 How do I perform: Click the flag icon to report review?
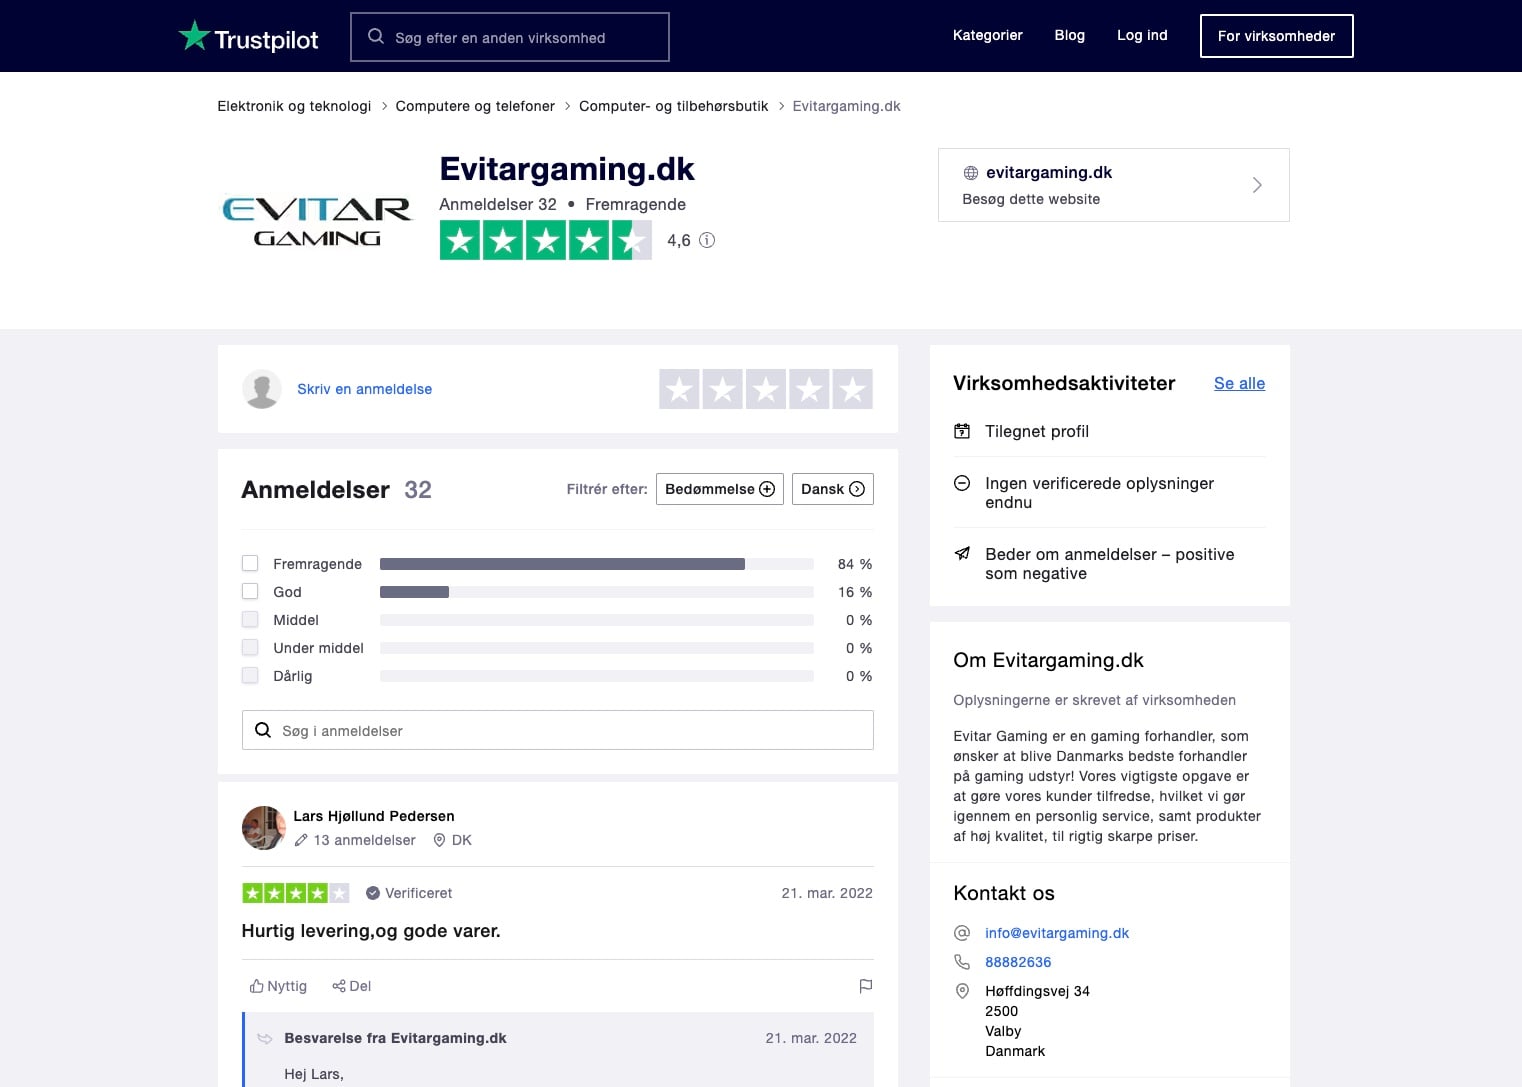[x=866, y=986]
